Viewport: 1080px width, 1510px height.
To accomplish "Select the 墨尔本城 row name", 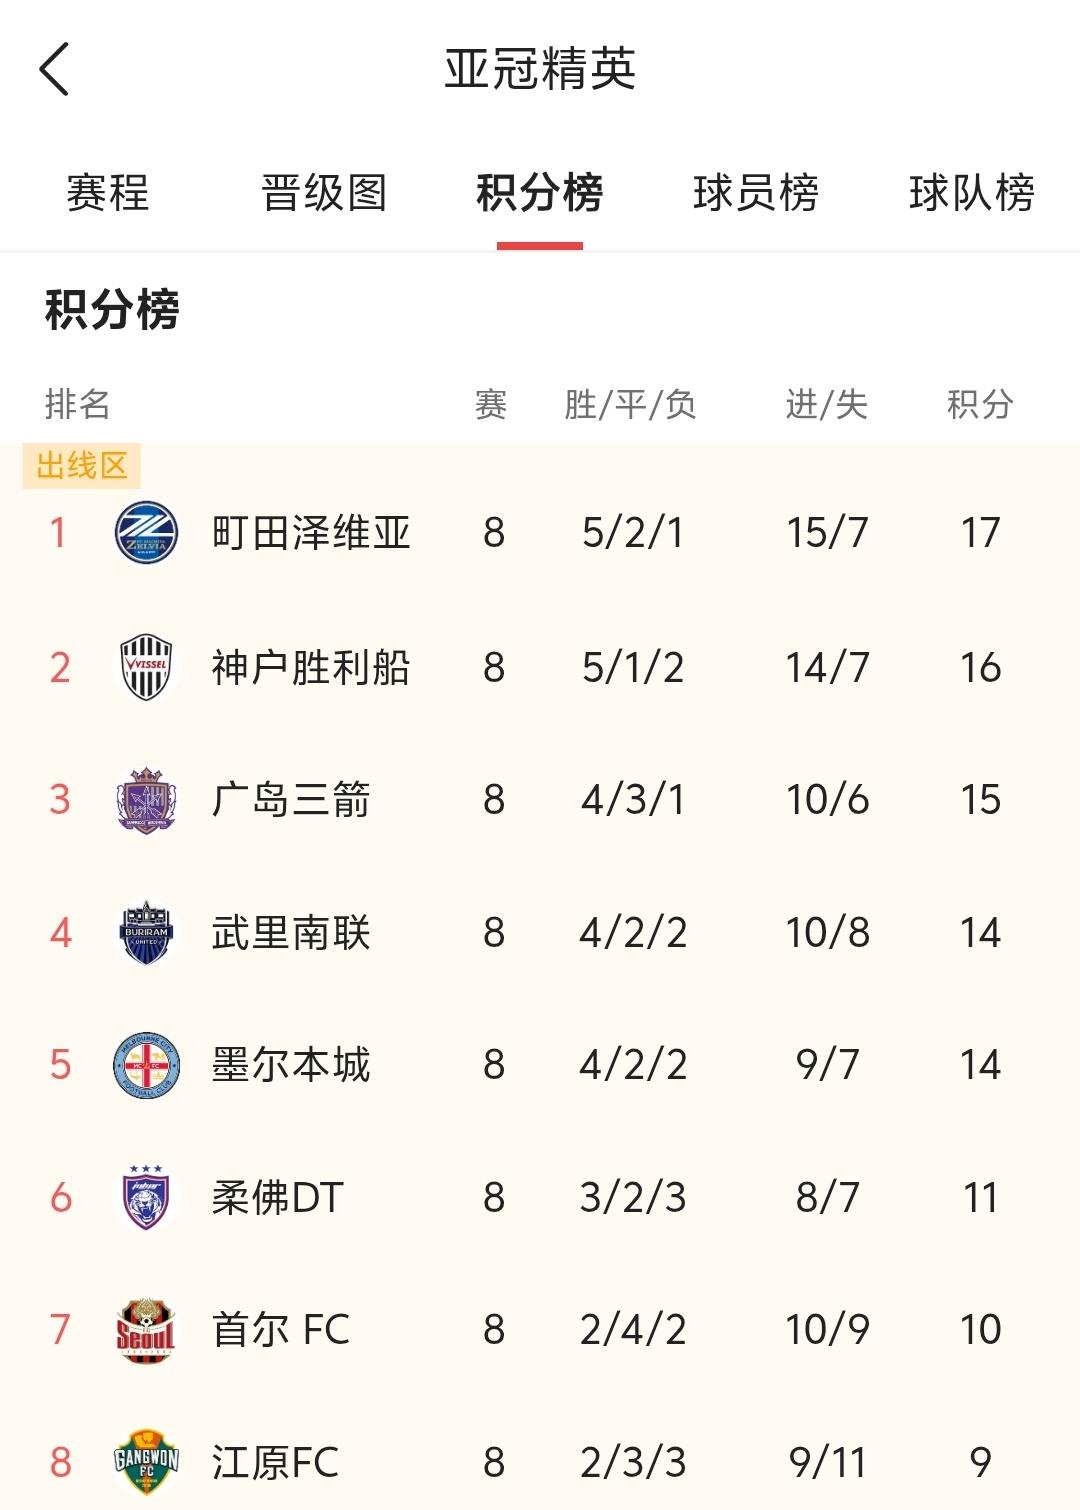I will (291, 1065).
